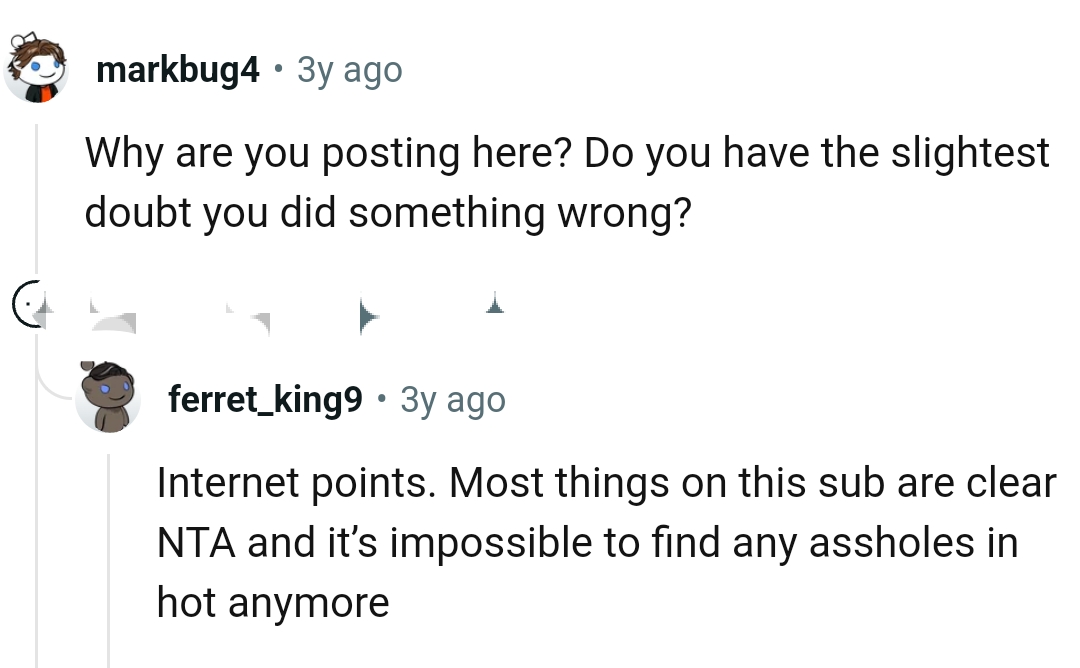Open the overflow menu for more comment actions
Screen dimensions: 1080x668
pyautogui.click(x=492, y=308)
